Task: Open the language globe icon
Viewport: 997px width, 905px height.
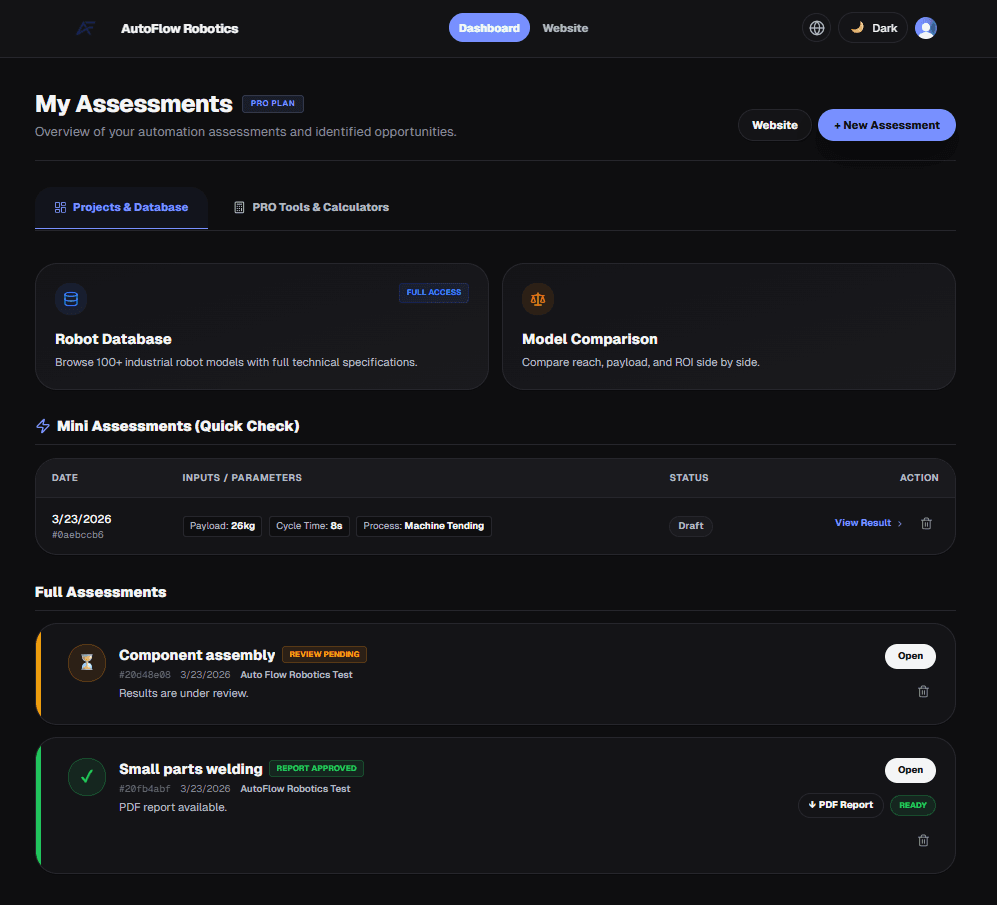Action: coord(816,27)
